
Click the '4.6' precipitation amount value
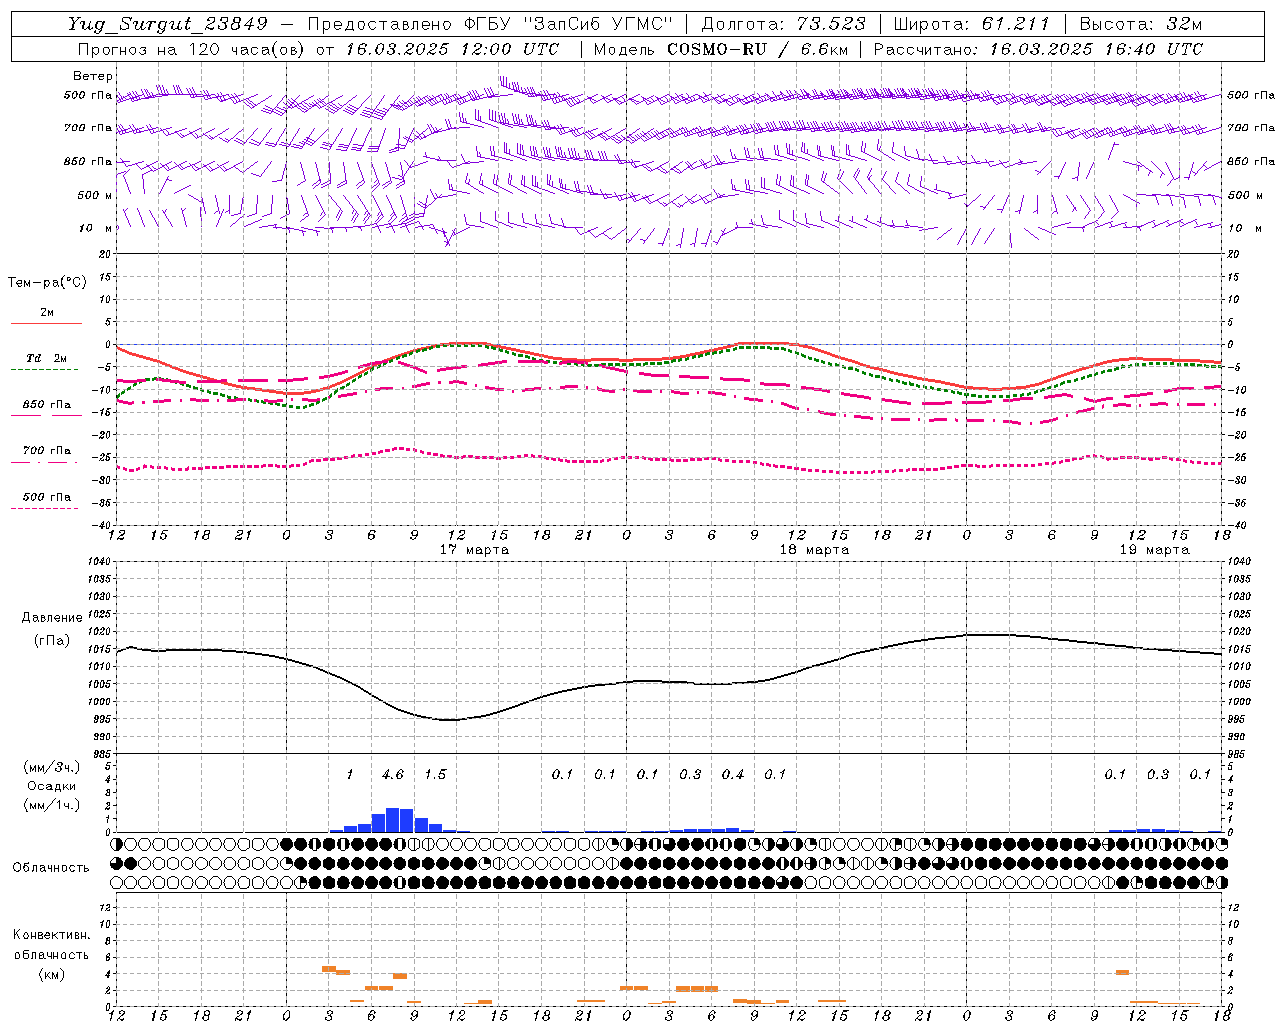[x=393, y=775]
